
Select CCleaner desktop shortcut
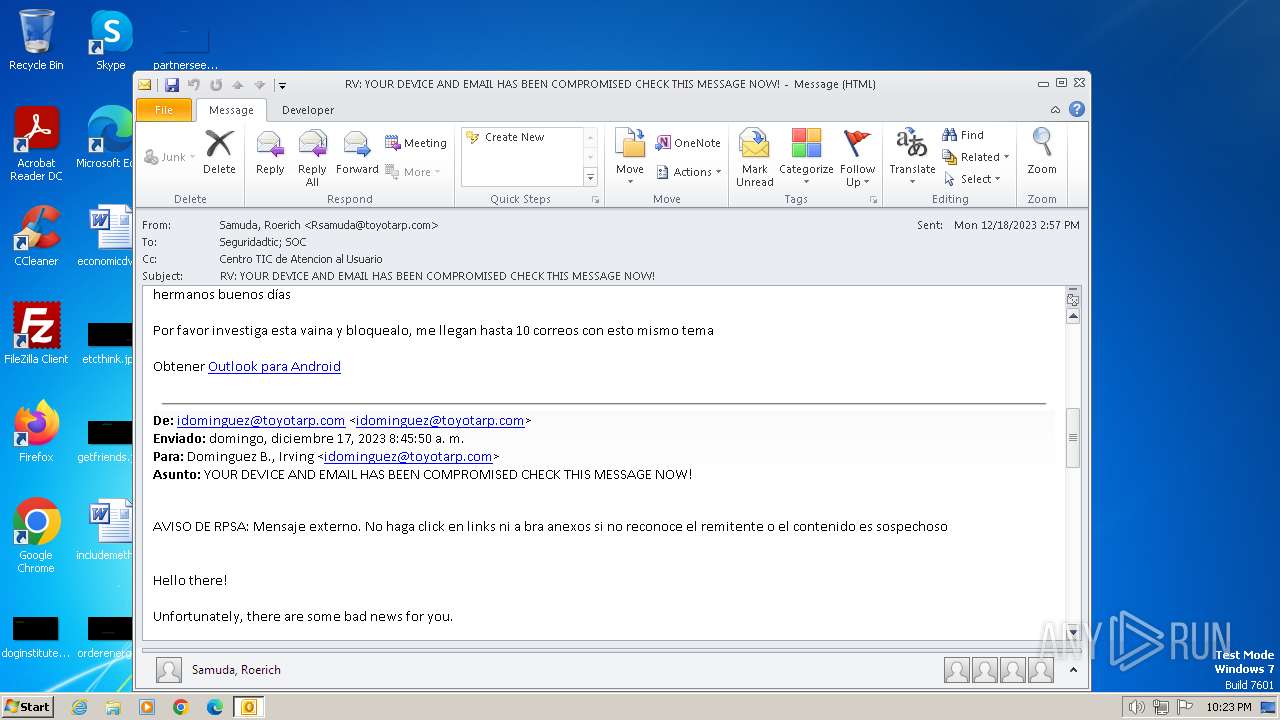(x=36, y=236)
